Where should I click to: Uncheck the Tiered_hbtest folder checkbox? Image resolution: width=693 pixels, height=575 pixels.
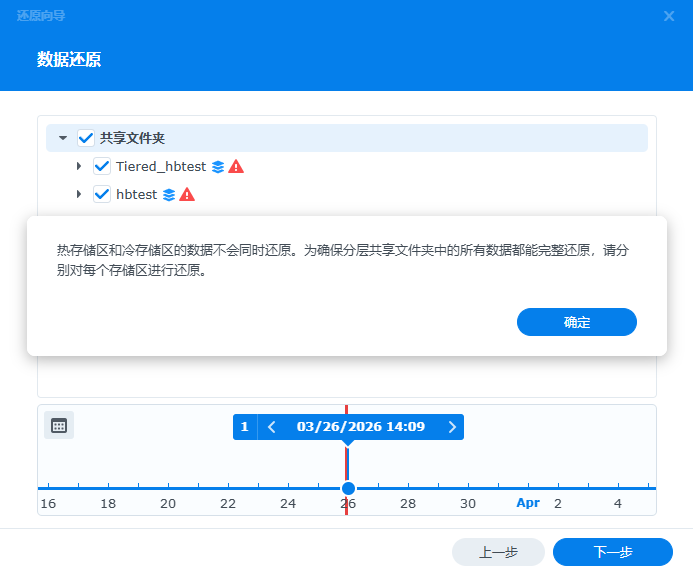[101, 166]
